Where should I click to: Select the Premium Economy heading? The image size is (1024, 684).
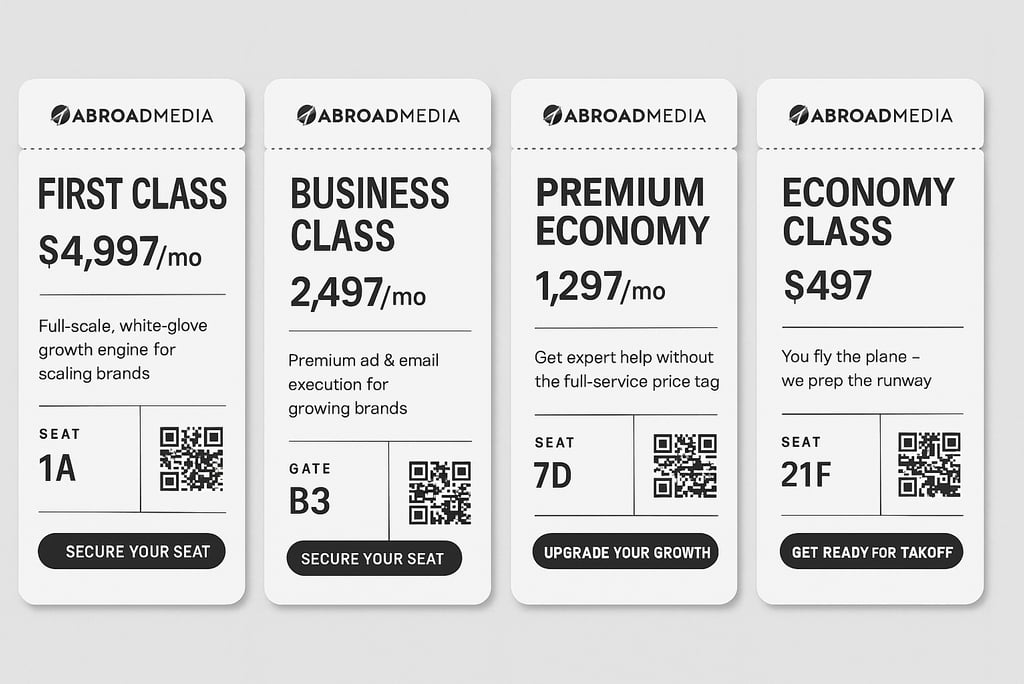click(x=622, y=210)
